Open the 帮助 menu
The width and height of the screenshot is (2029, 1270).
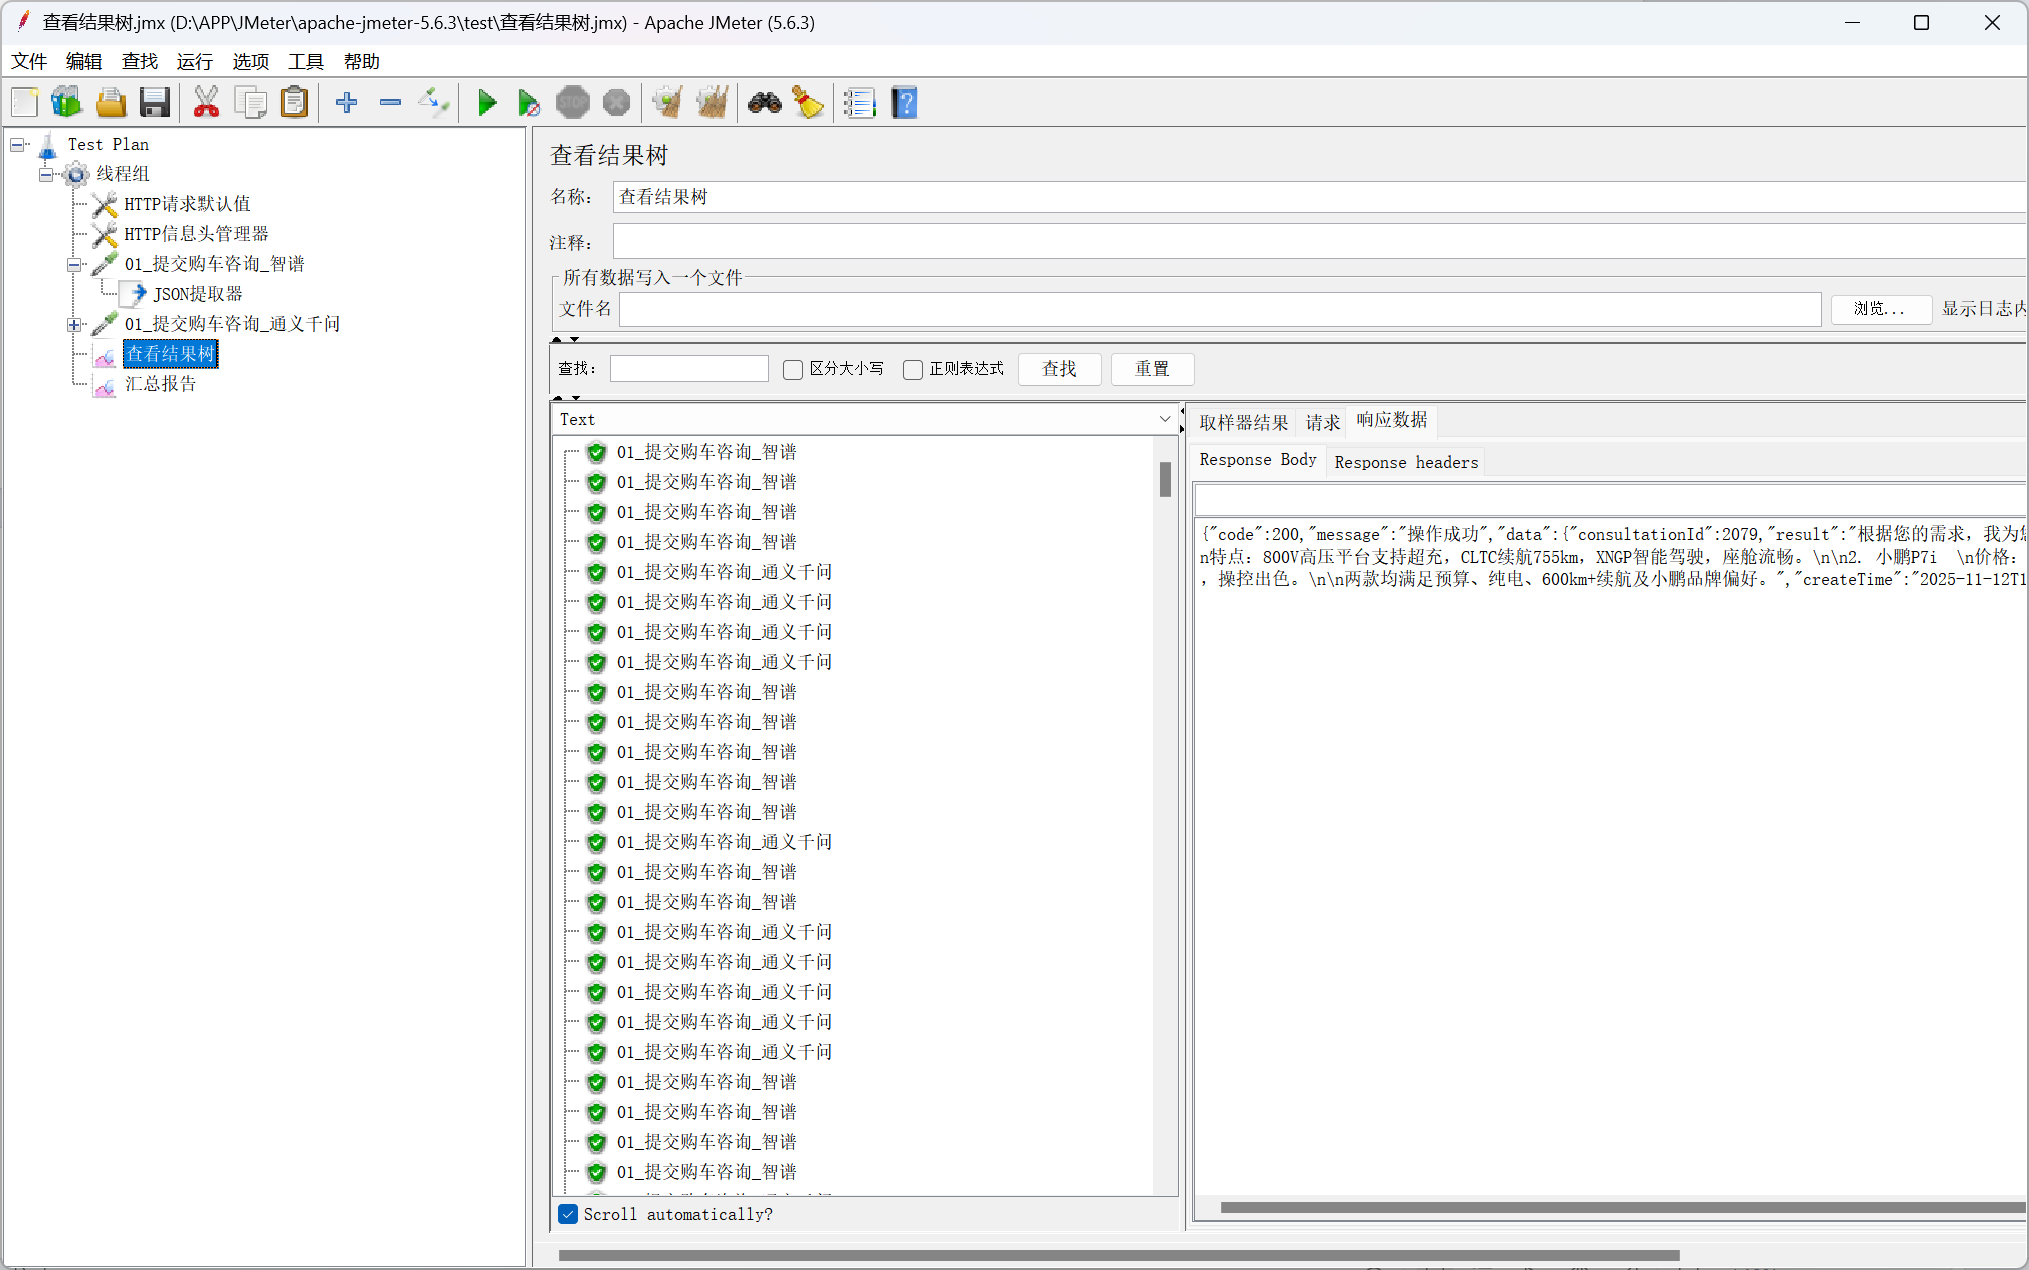362,62
